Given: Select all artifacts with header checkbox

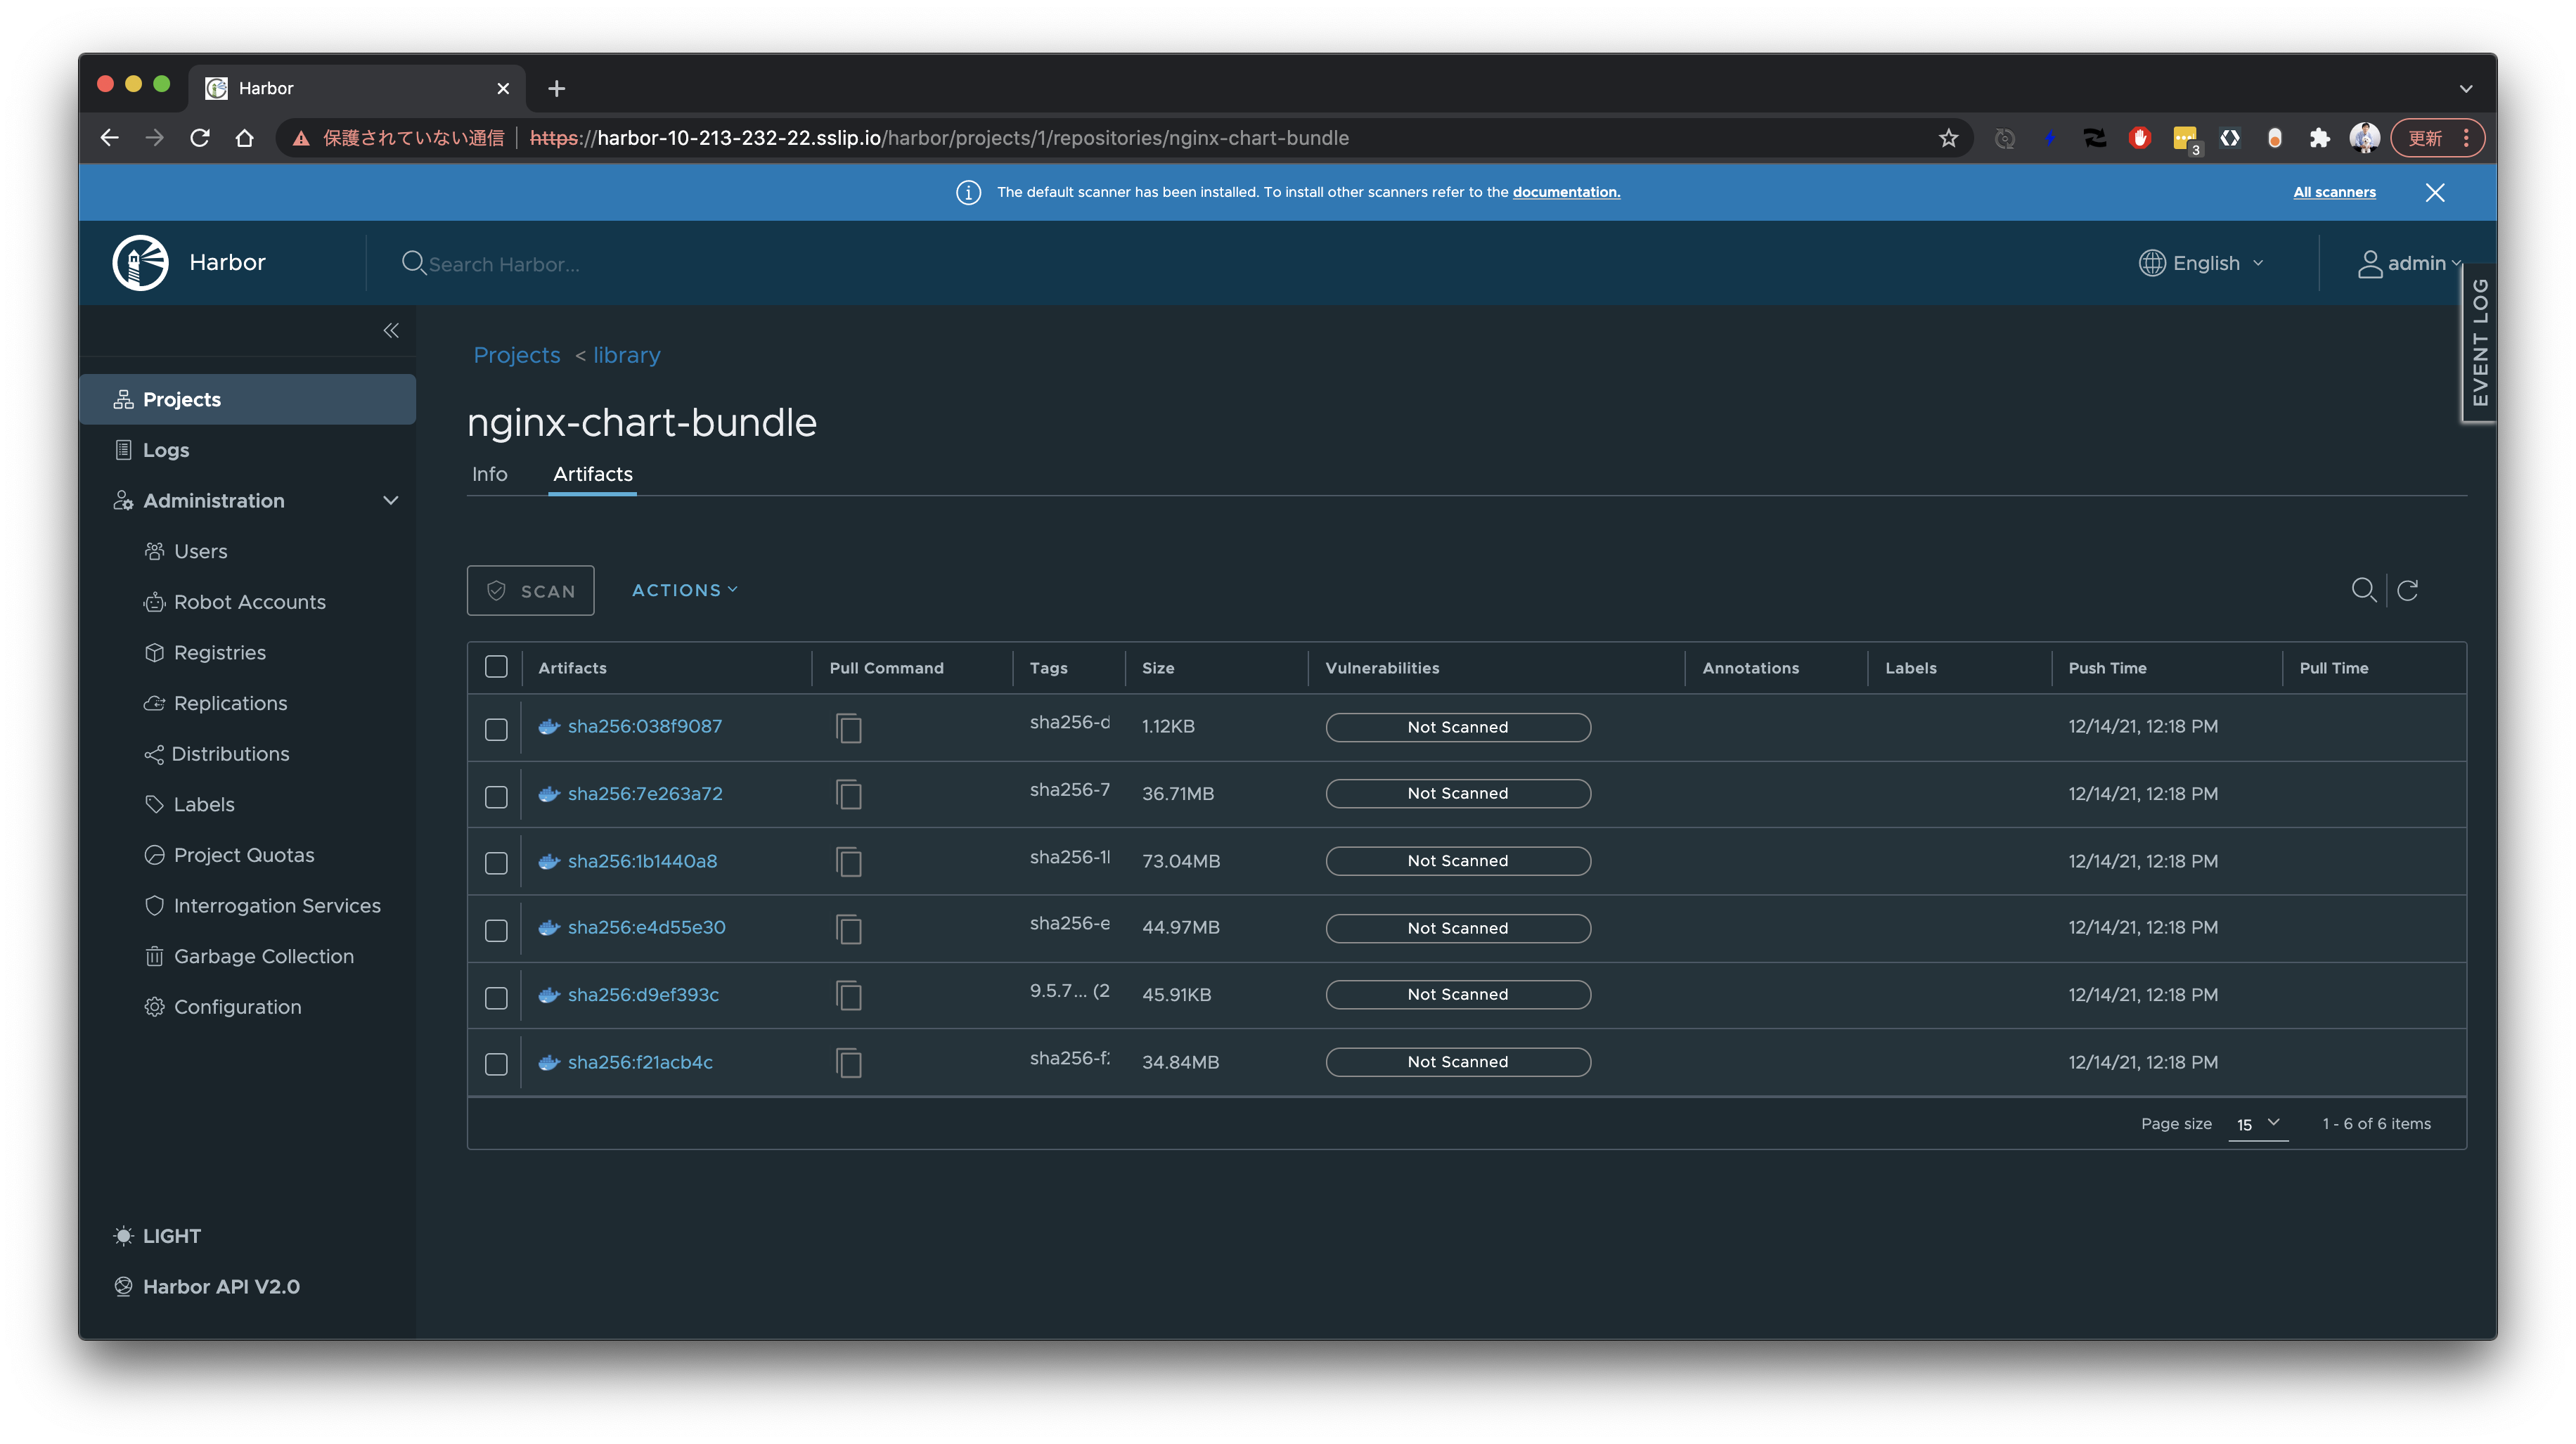Looking at the screenshot, I should point(496,667).
